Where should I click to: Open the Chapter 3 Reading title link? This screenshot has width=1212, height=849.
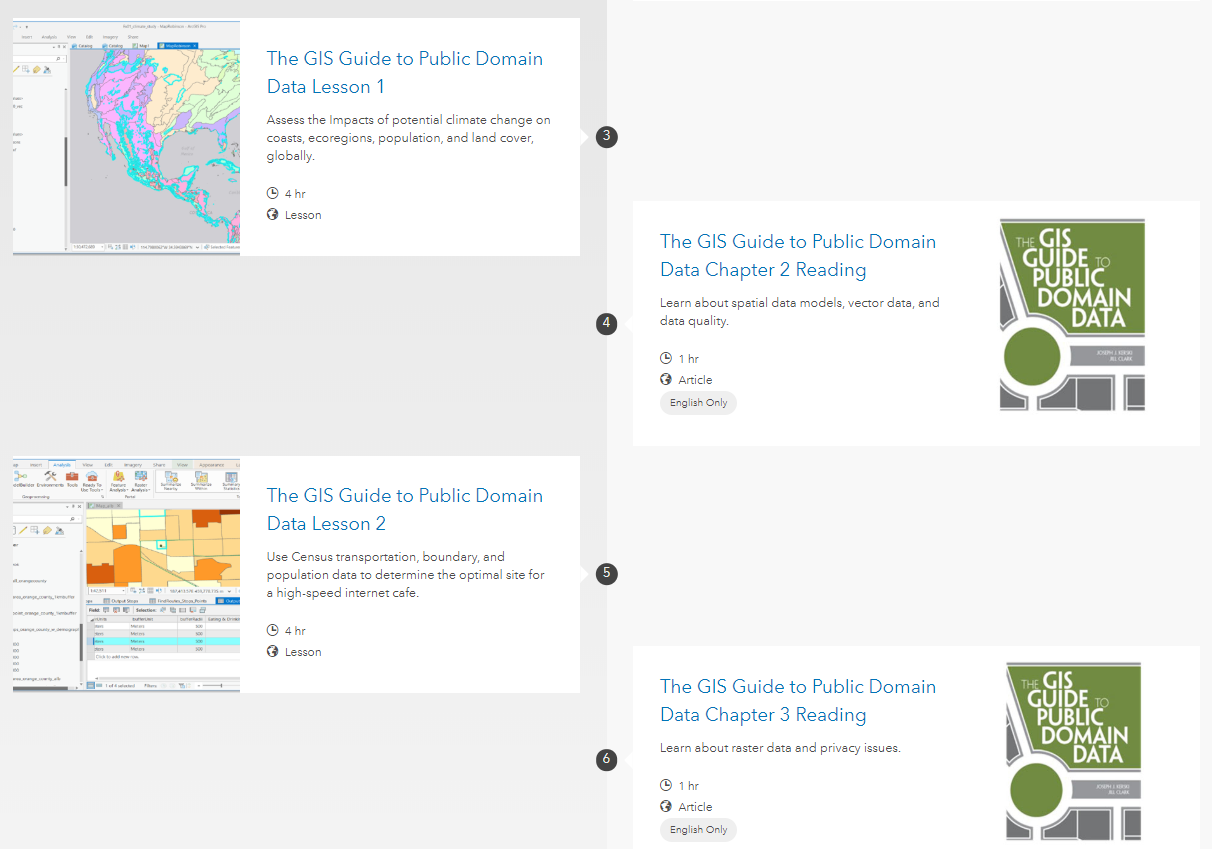point(798,700)
